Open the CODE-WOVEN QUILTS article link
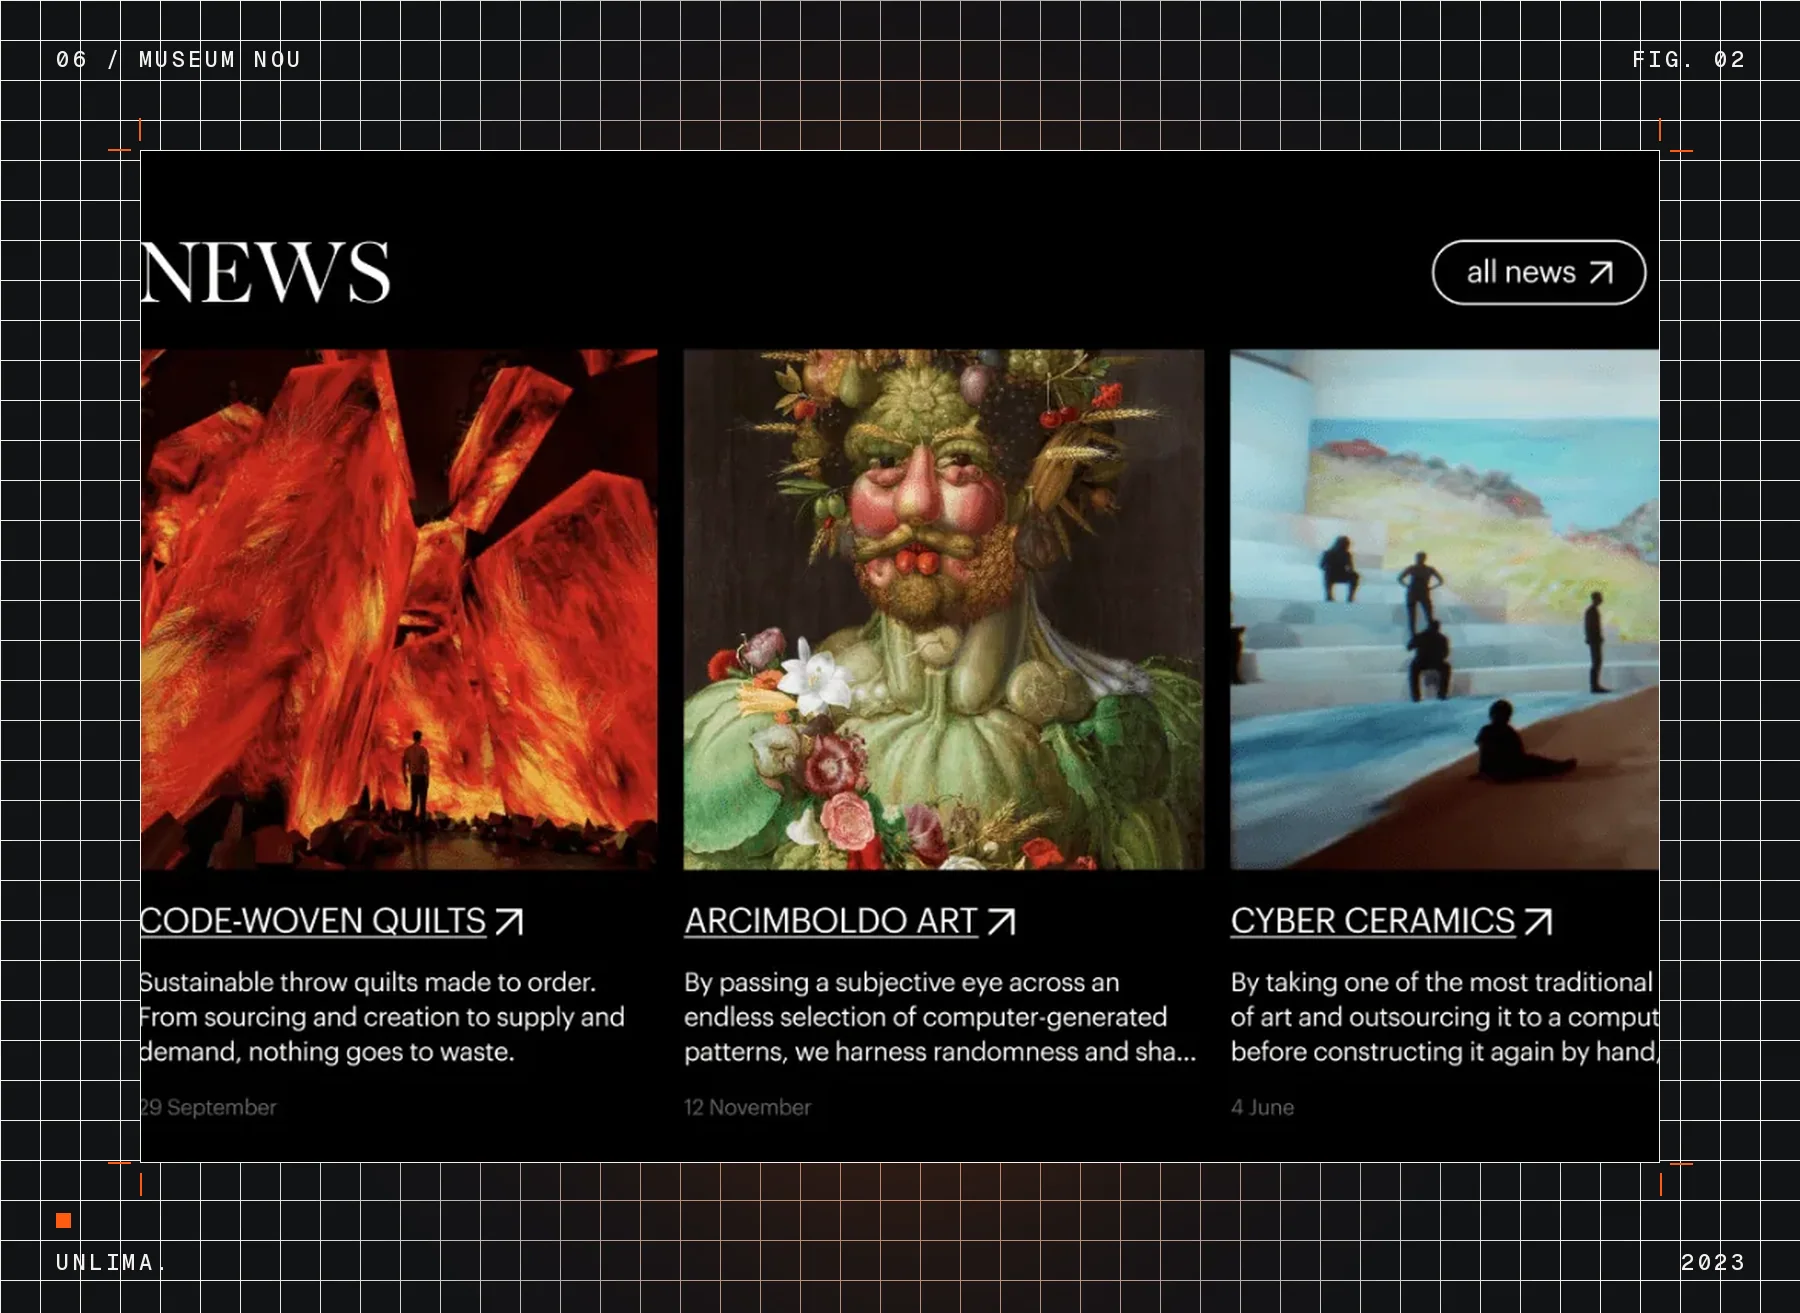Image resolution: width=1800 pixels, height=1313 pixels. tap(314, 921)
